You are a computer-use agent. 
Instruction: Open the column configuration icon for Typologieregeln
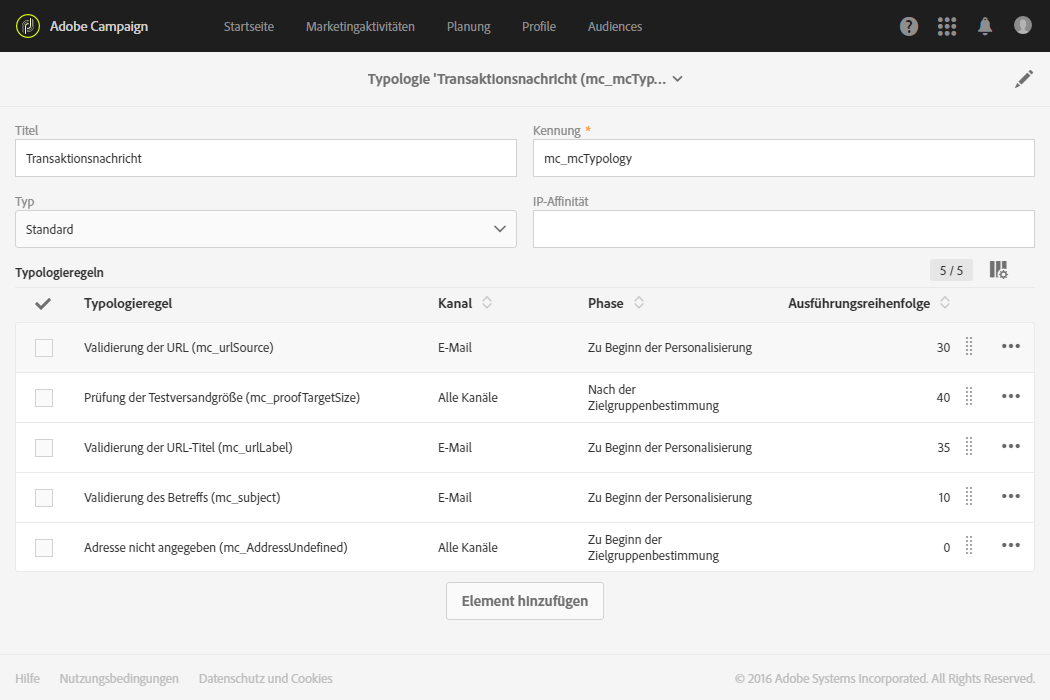coord(998,270)
